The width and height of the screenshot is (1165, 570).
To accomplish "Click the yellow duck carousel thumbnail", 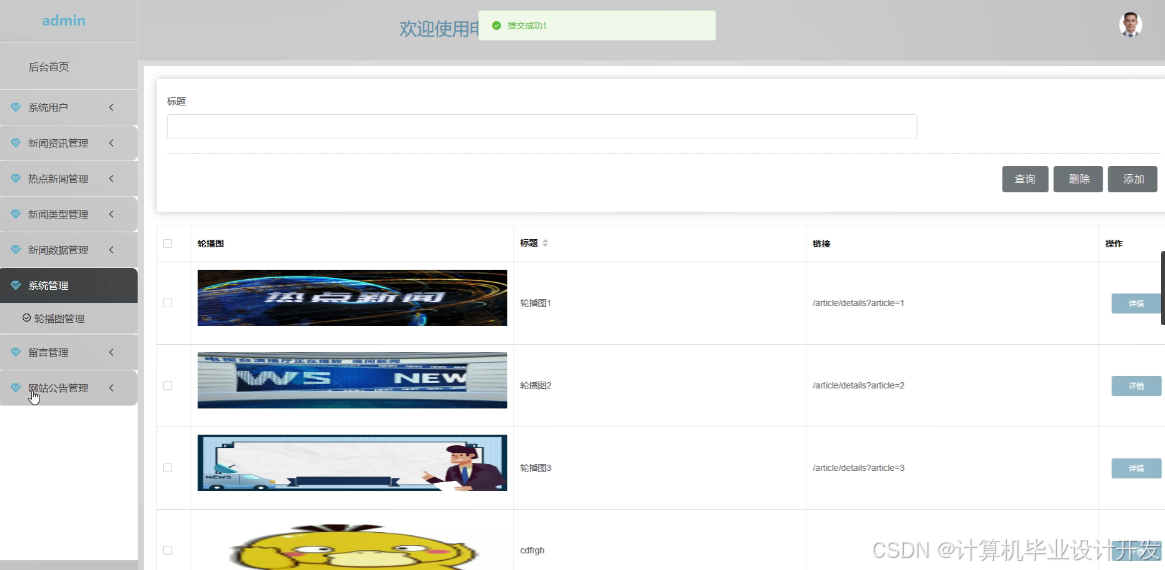I will 352,545.
